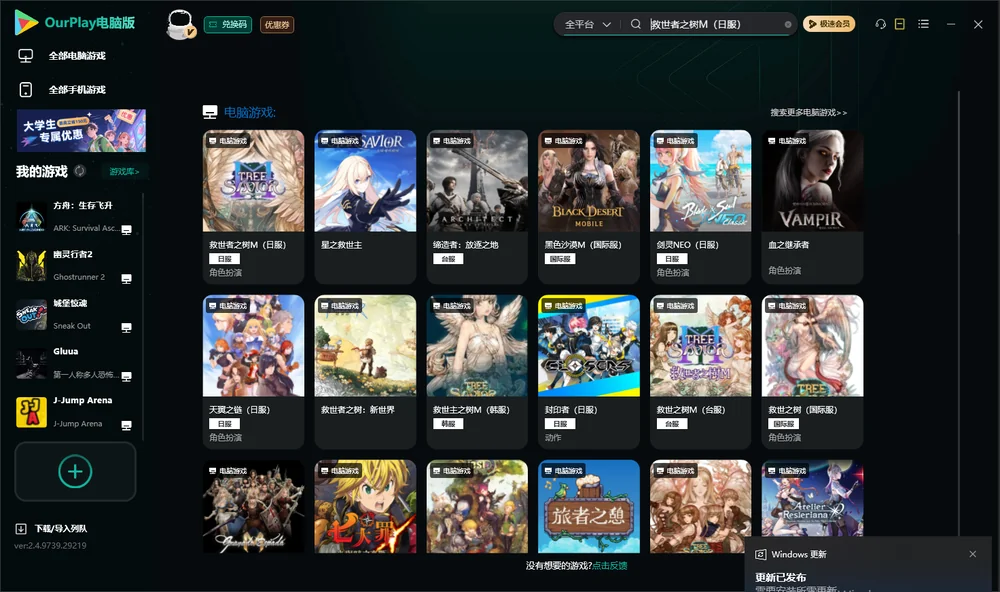Click the PC icon on the Gluua row
Viewport: 1000px width, 592px height.
126,376
